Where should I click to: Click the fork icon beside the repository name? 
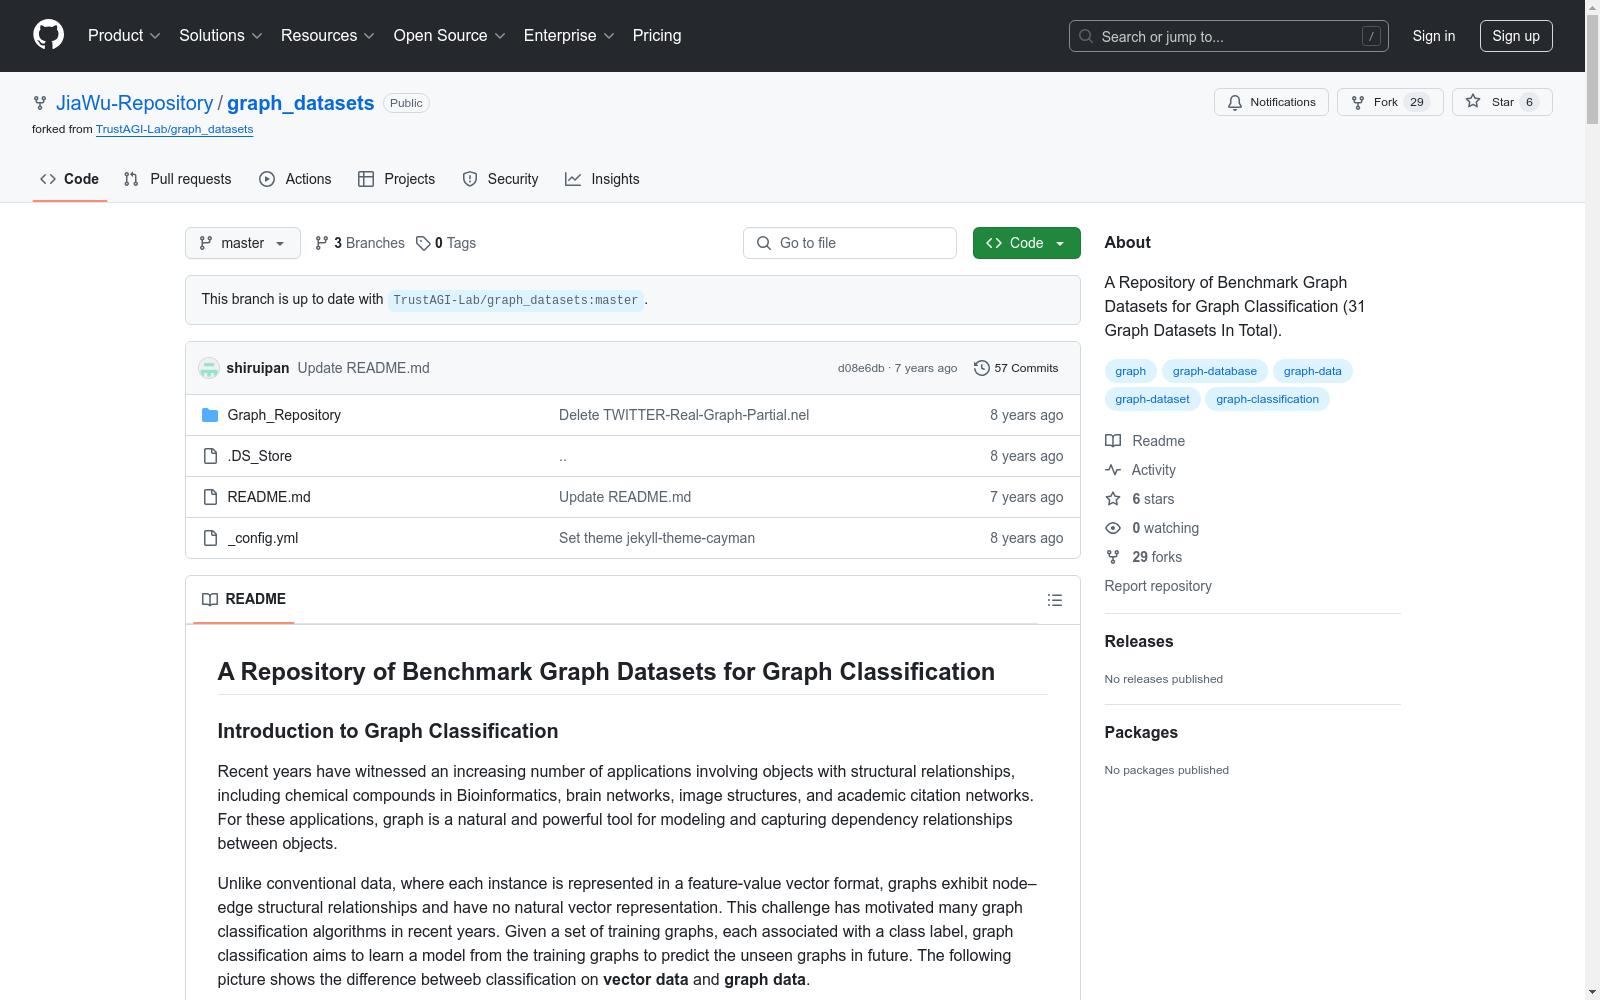coord(40,103)
